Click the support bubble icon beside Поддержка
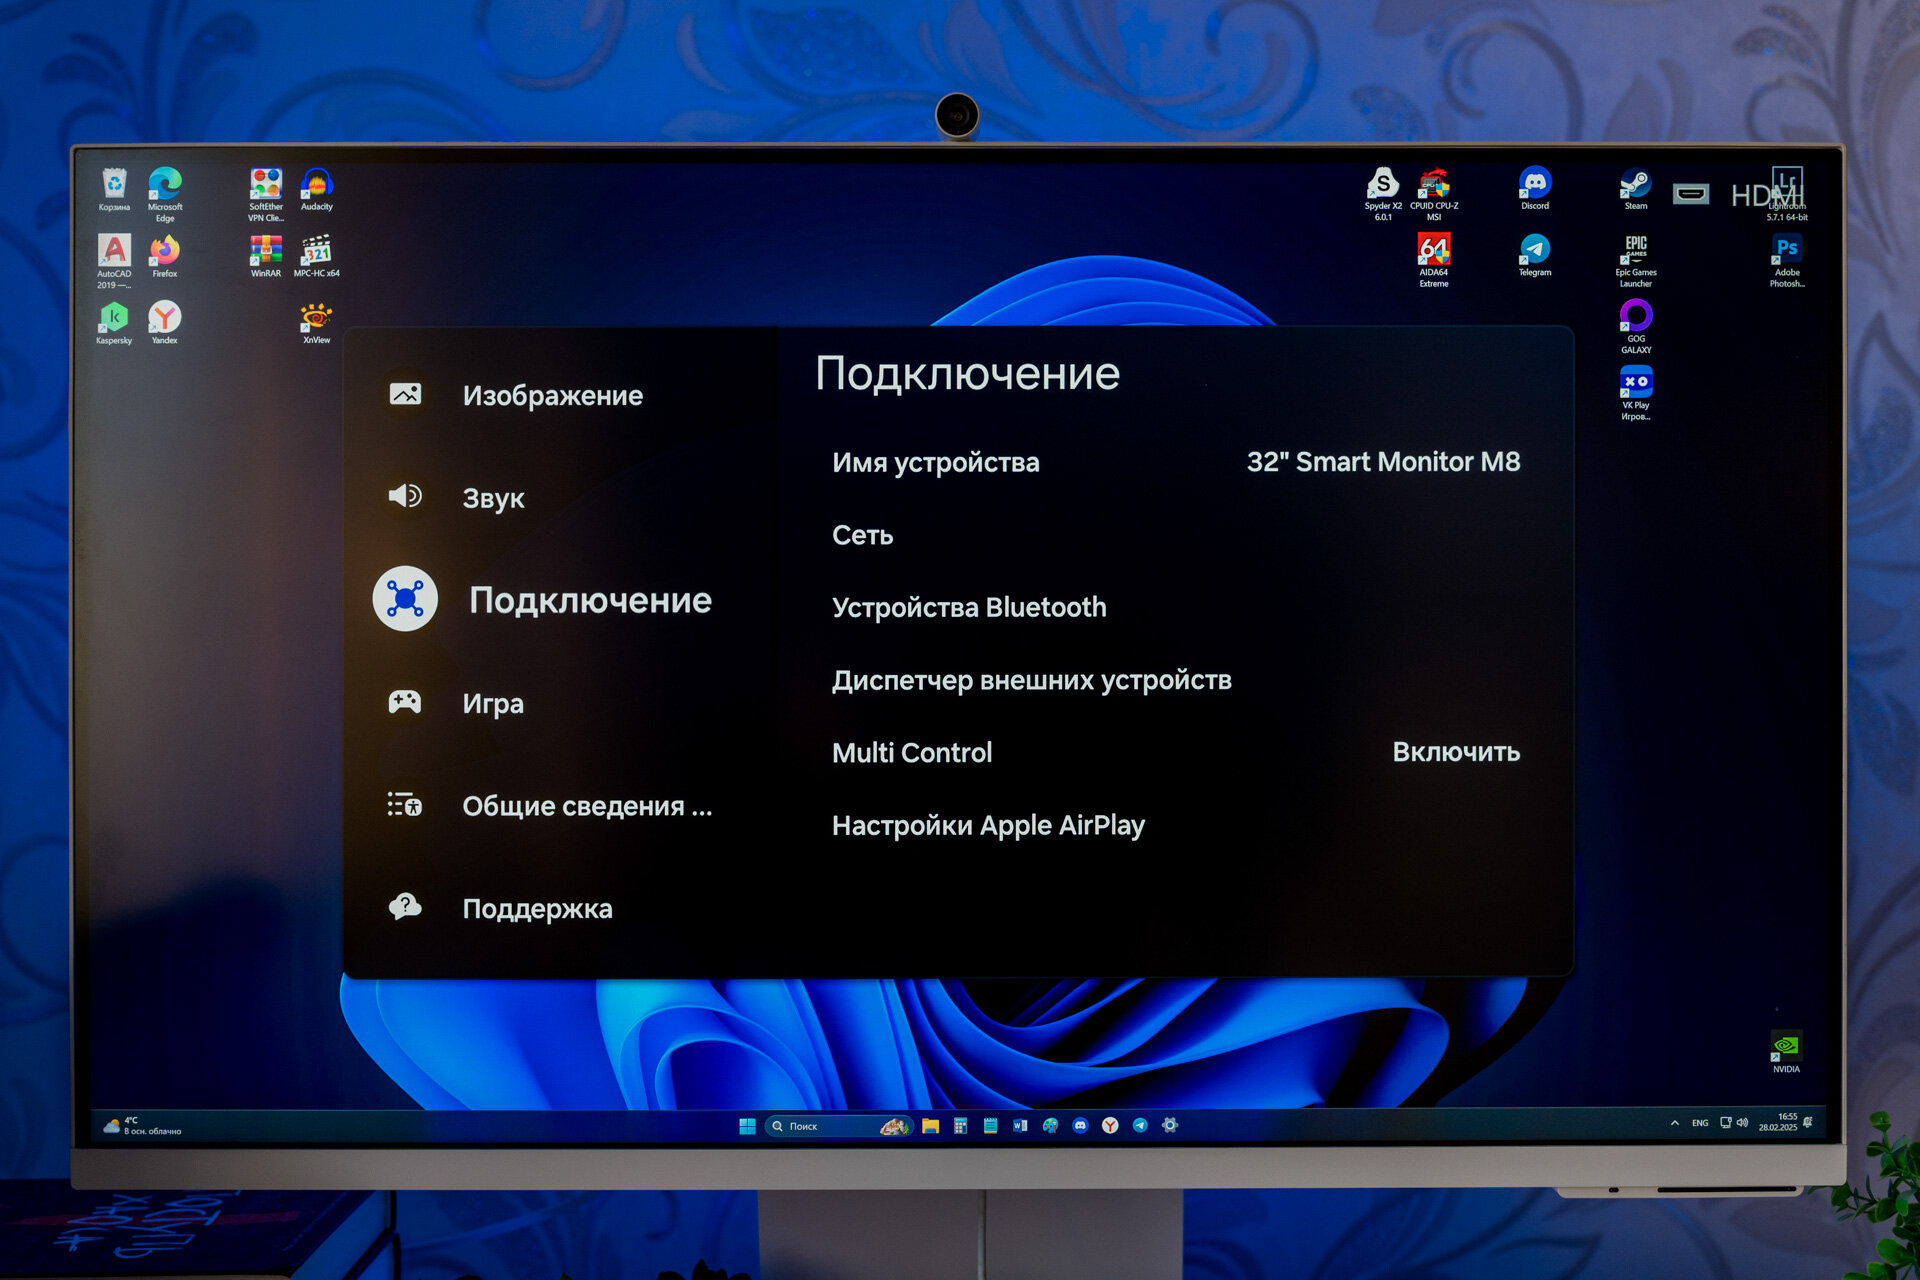This screenshot has width=1920, height=1280. (405, 907)
